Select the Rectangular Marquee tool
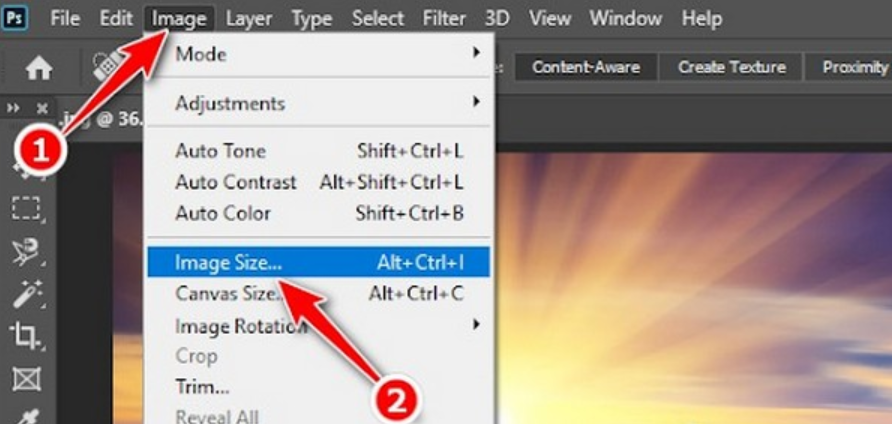 pos(26,209)
